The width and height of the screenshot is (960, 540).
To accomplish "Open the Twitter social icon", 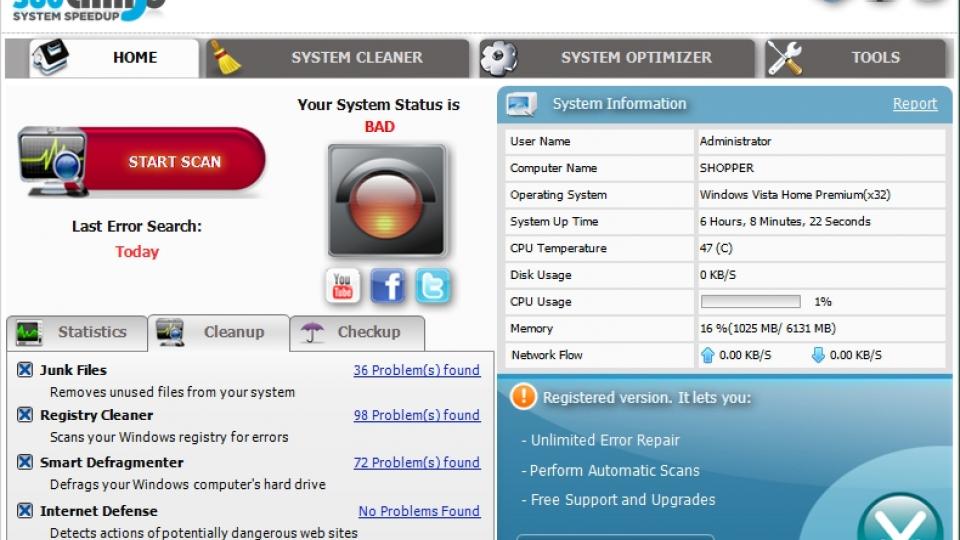I will (433, 286).
